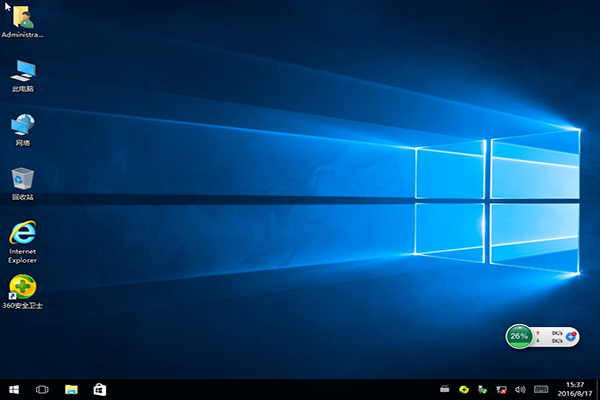Open the disconnected network tray icon

(x=501, y=390)
